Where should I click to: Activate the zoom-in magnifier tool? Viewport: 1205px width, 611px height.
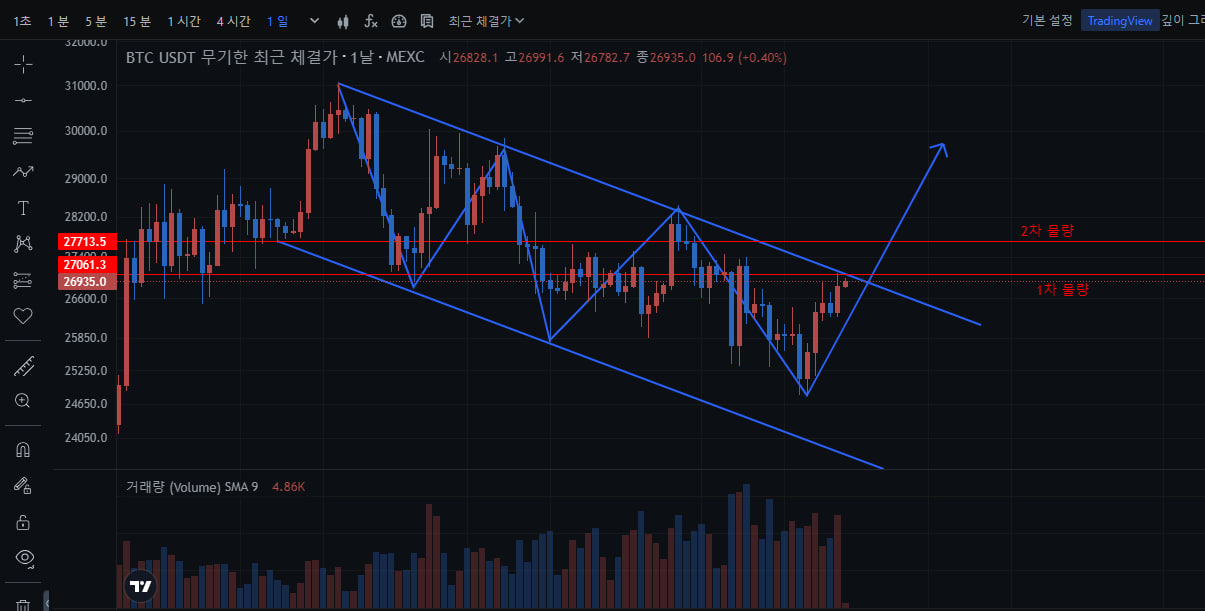[23, 401]
